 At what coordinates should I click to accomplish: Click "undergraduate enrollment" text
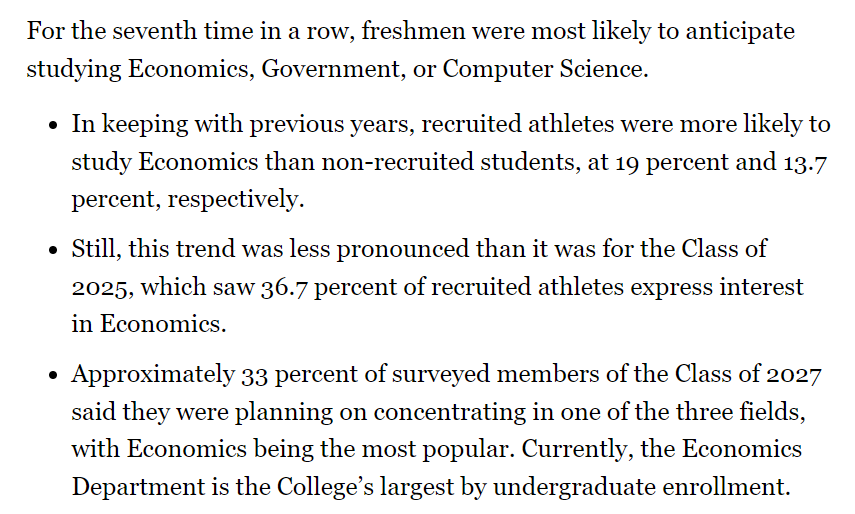coord(640,487)
